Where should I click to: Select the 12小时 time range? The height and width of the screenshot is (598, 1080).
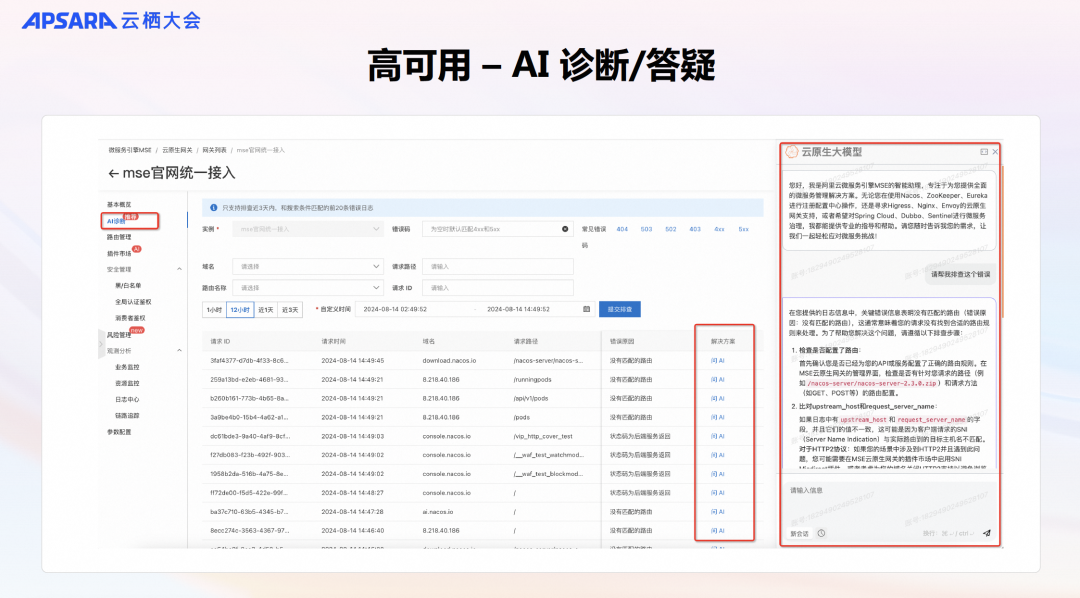pyautogui.click(x=240, y=310)
